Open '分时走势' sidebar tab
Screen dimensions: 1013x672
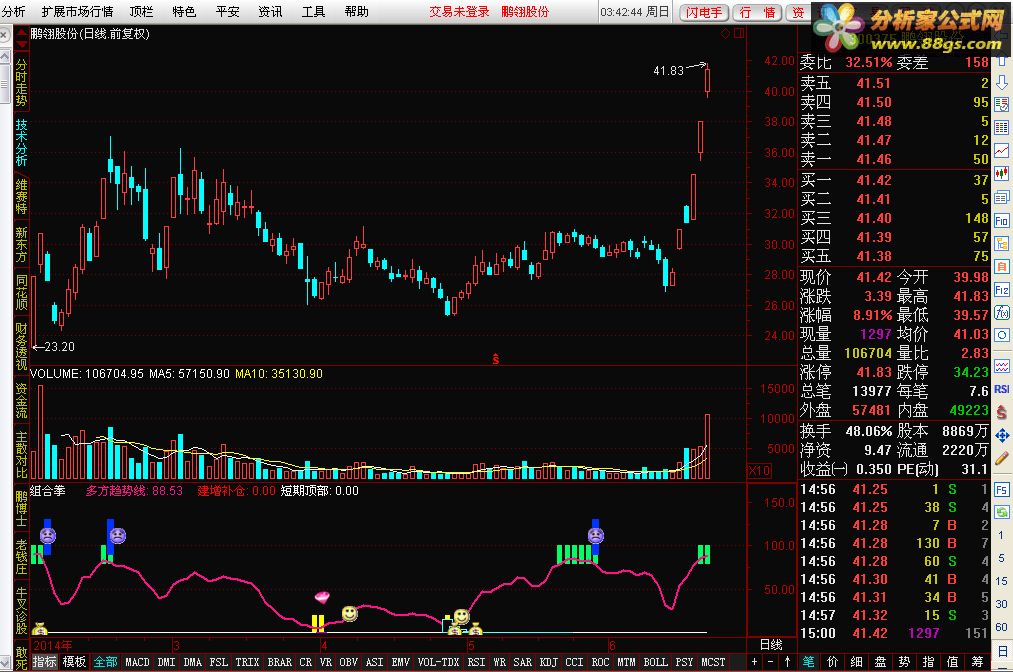coord(21,83)
